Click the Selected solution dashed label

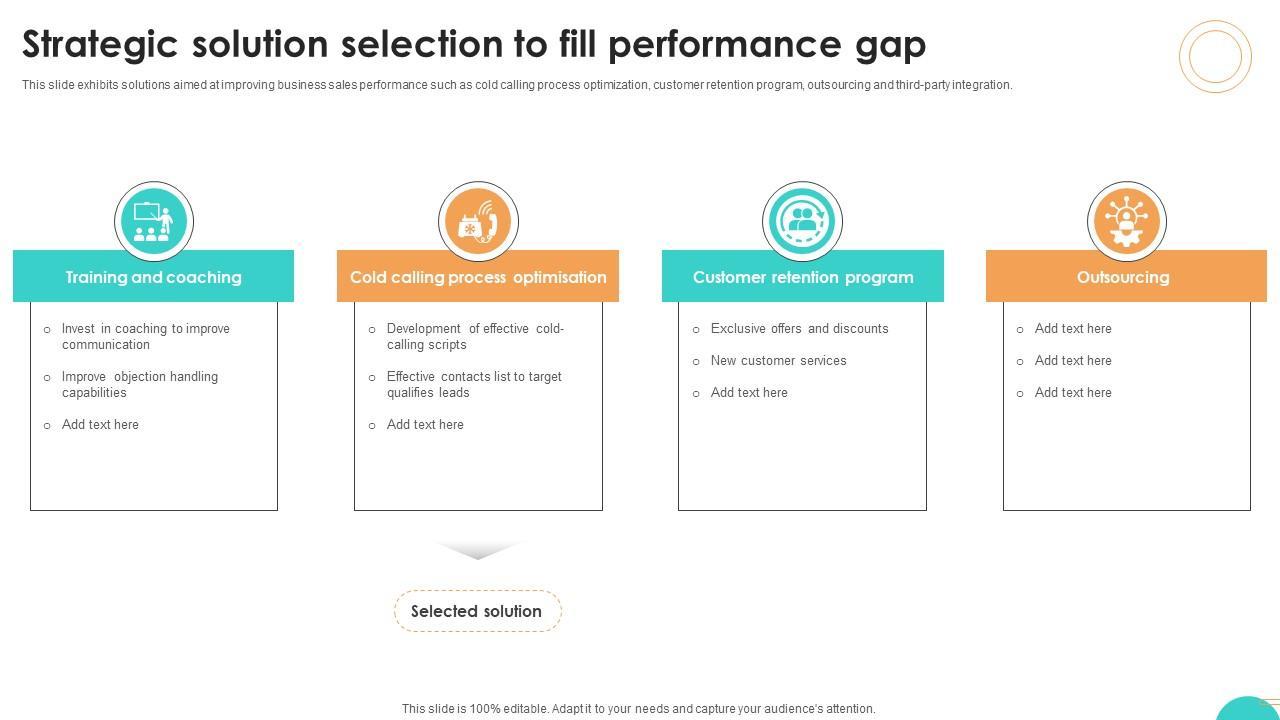477,611
